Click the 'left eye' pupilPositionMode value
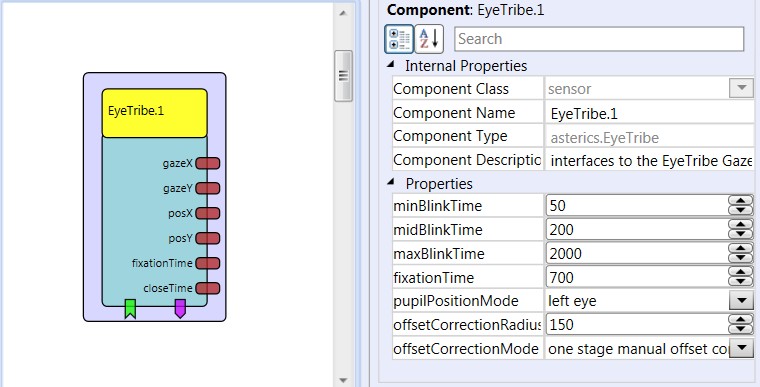Image resolution: width=760 pixels, height=387 pixels. click(x=572, y=301)
